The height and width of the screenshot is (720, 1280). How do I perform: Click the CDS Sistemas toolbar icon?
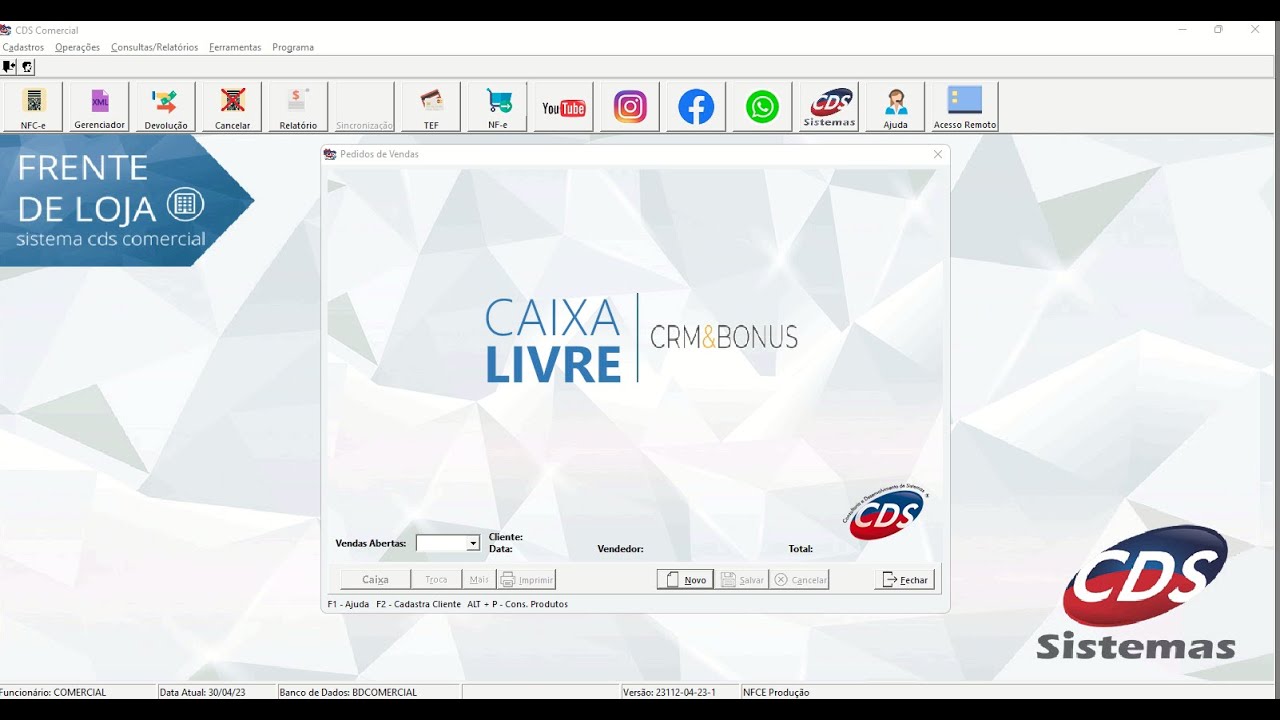point(829,107)
